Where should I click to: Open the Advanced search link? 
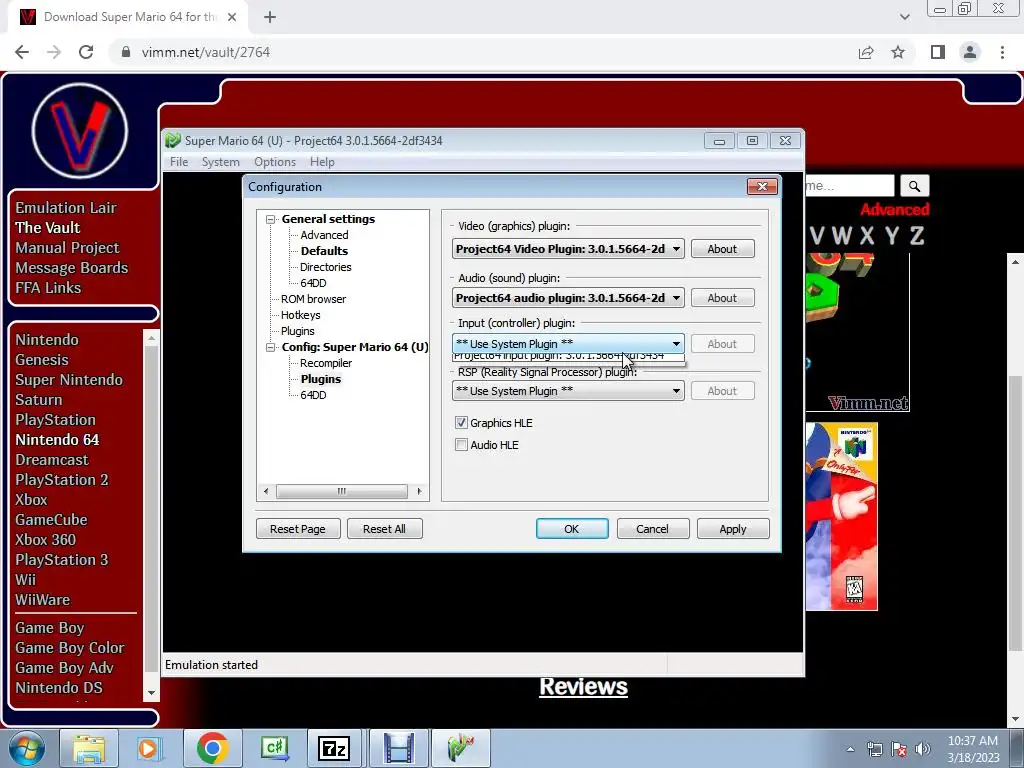tap(895, 210)
